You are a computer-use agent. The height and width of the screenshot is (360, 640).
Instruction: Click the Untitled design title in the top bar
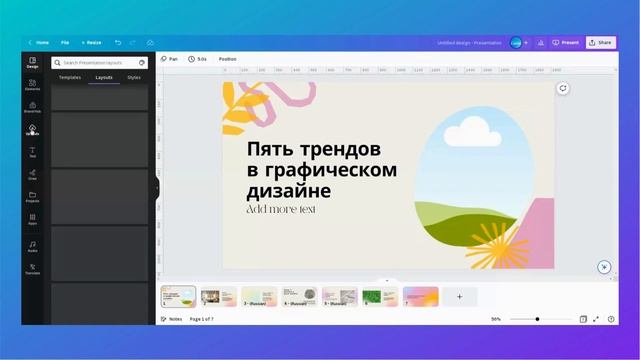point(469,42)
